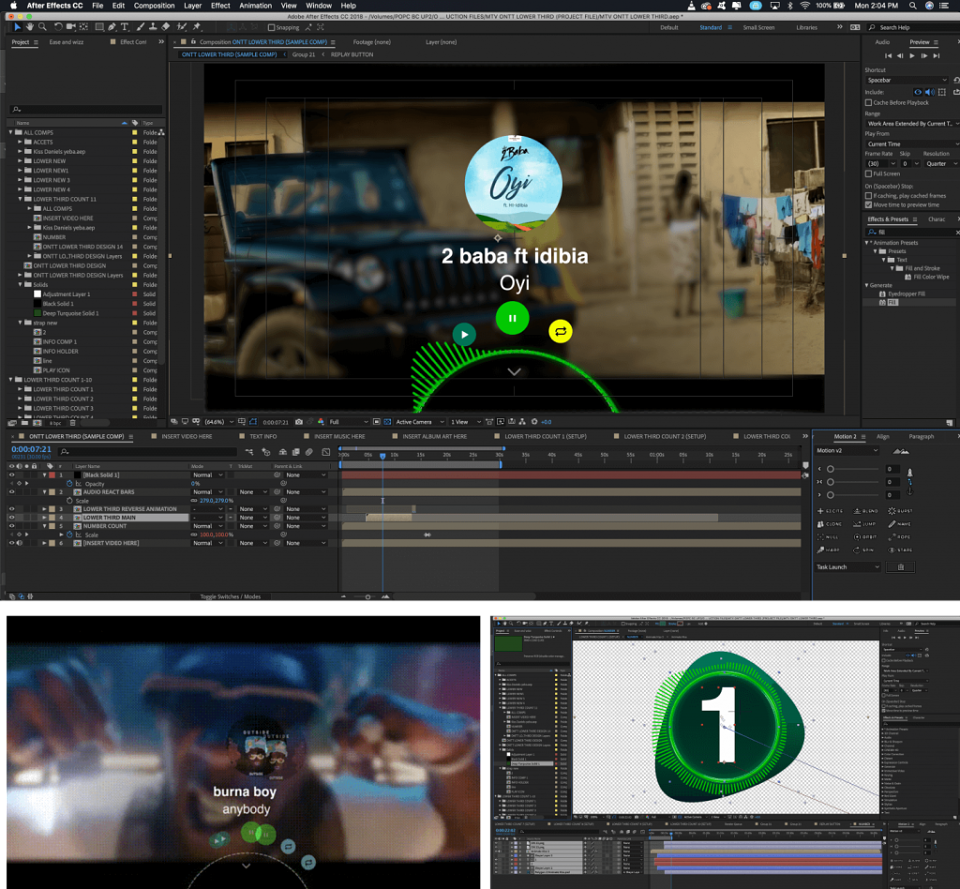Click the Preview play button
The image size is (960, 889).
click(x=912, y=56)
